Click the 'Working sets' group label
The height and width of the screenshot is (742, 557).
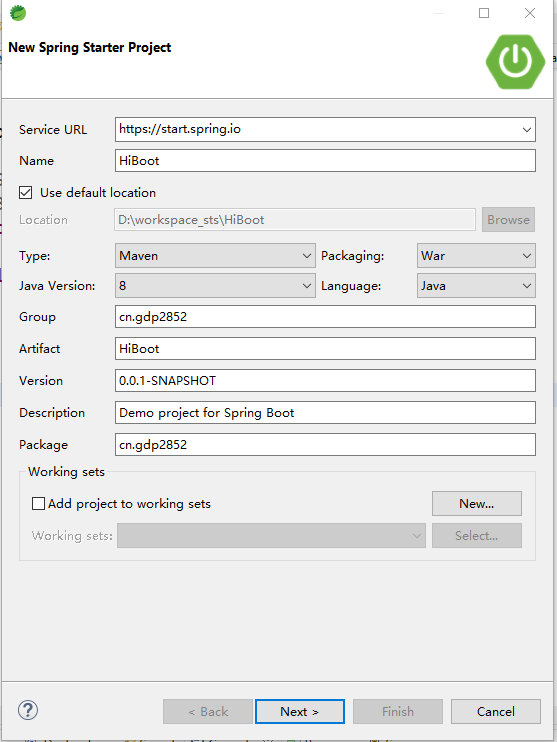[66, 472]
